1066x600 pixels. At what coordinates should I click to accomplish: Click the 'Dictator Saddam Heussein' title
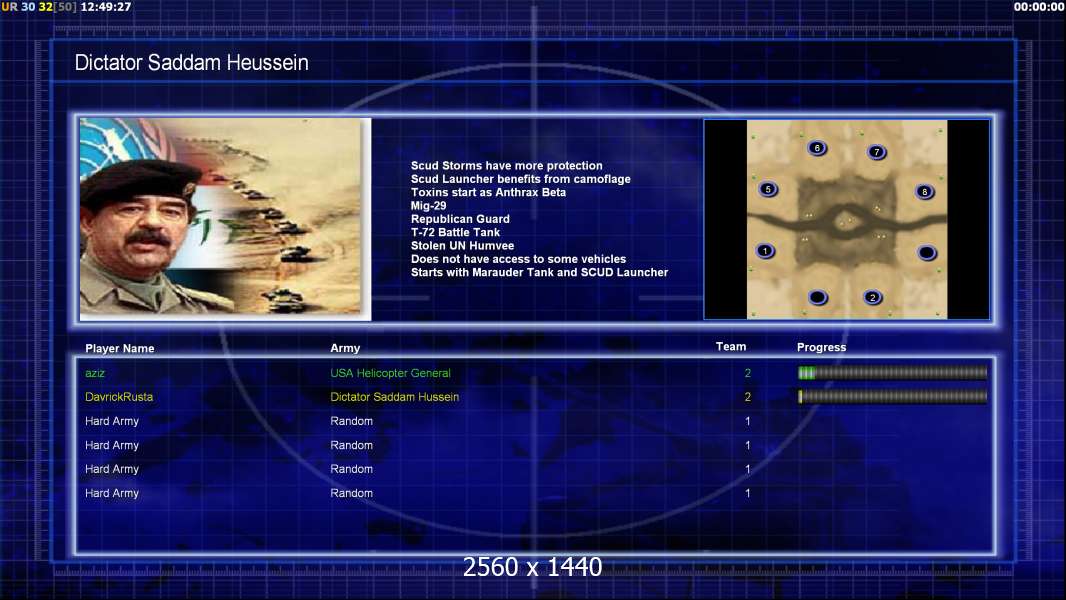191,63
